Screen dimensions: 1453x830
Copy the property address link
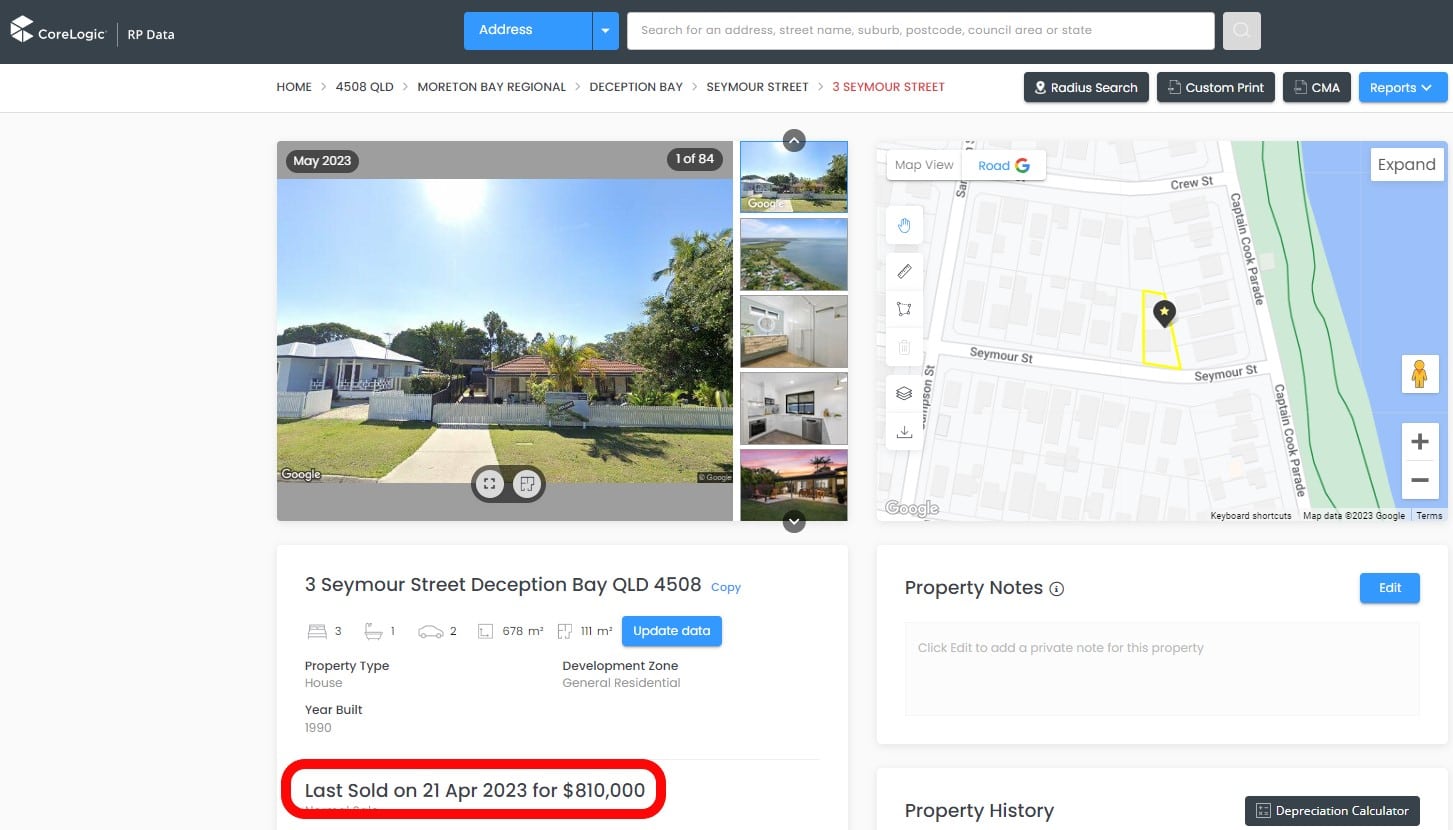726,588
